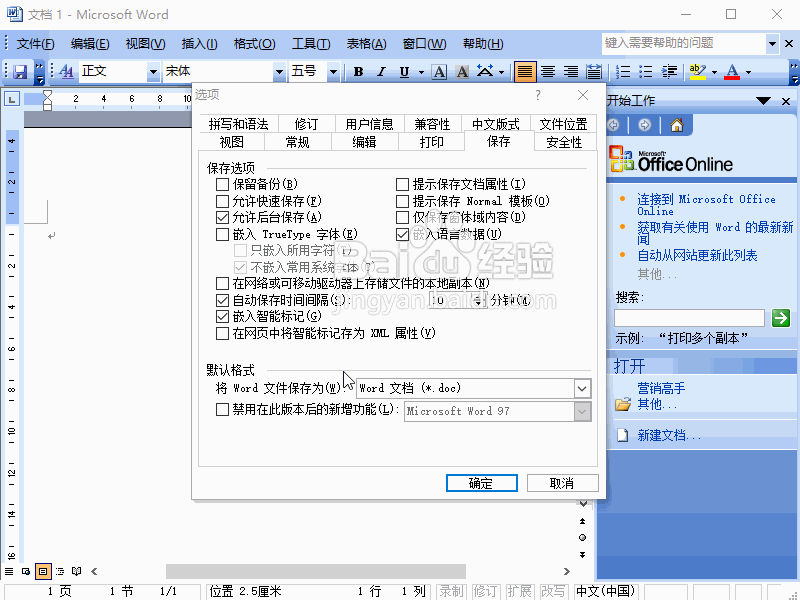Click 自动从网站更新此列表 link
The image size is (800, 600).
click(697, 255)
